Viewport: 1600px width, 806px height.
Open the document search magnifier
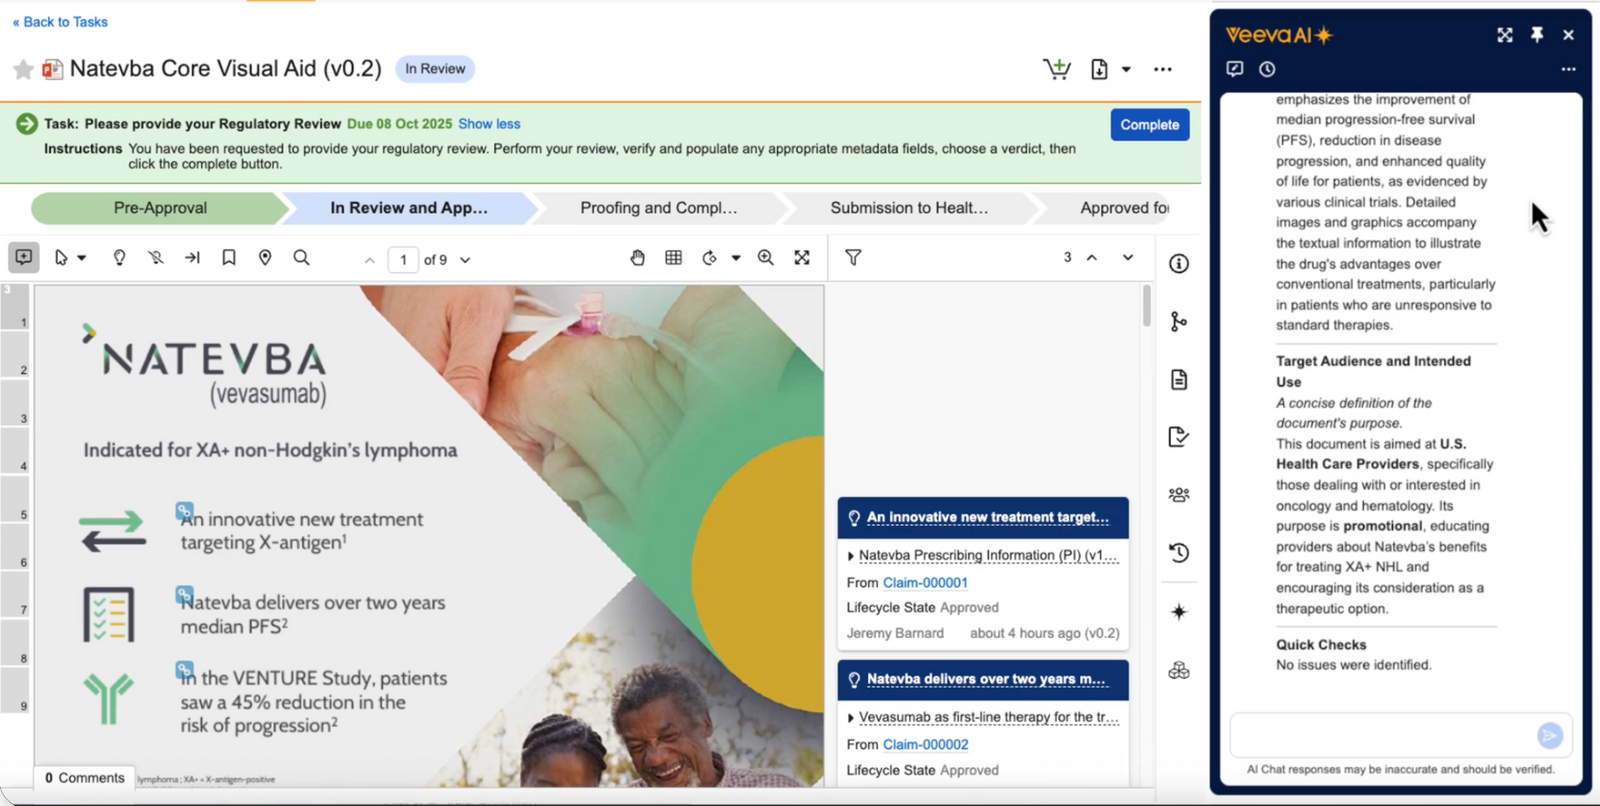coord(301,258)
